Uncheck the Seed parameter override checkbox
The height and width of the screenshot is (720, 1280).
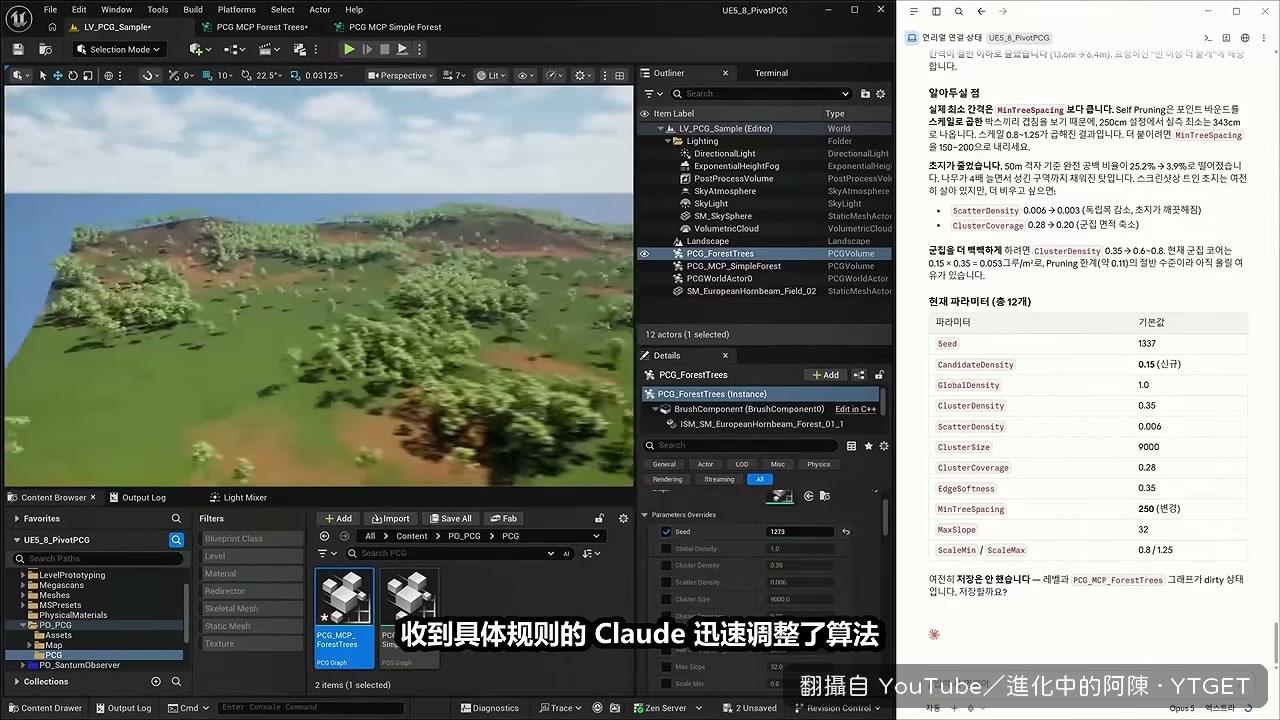667,532
